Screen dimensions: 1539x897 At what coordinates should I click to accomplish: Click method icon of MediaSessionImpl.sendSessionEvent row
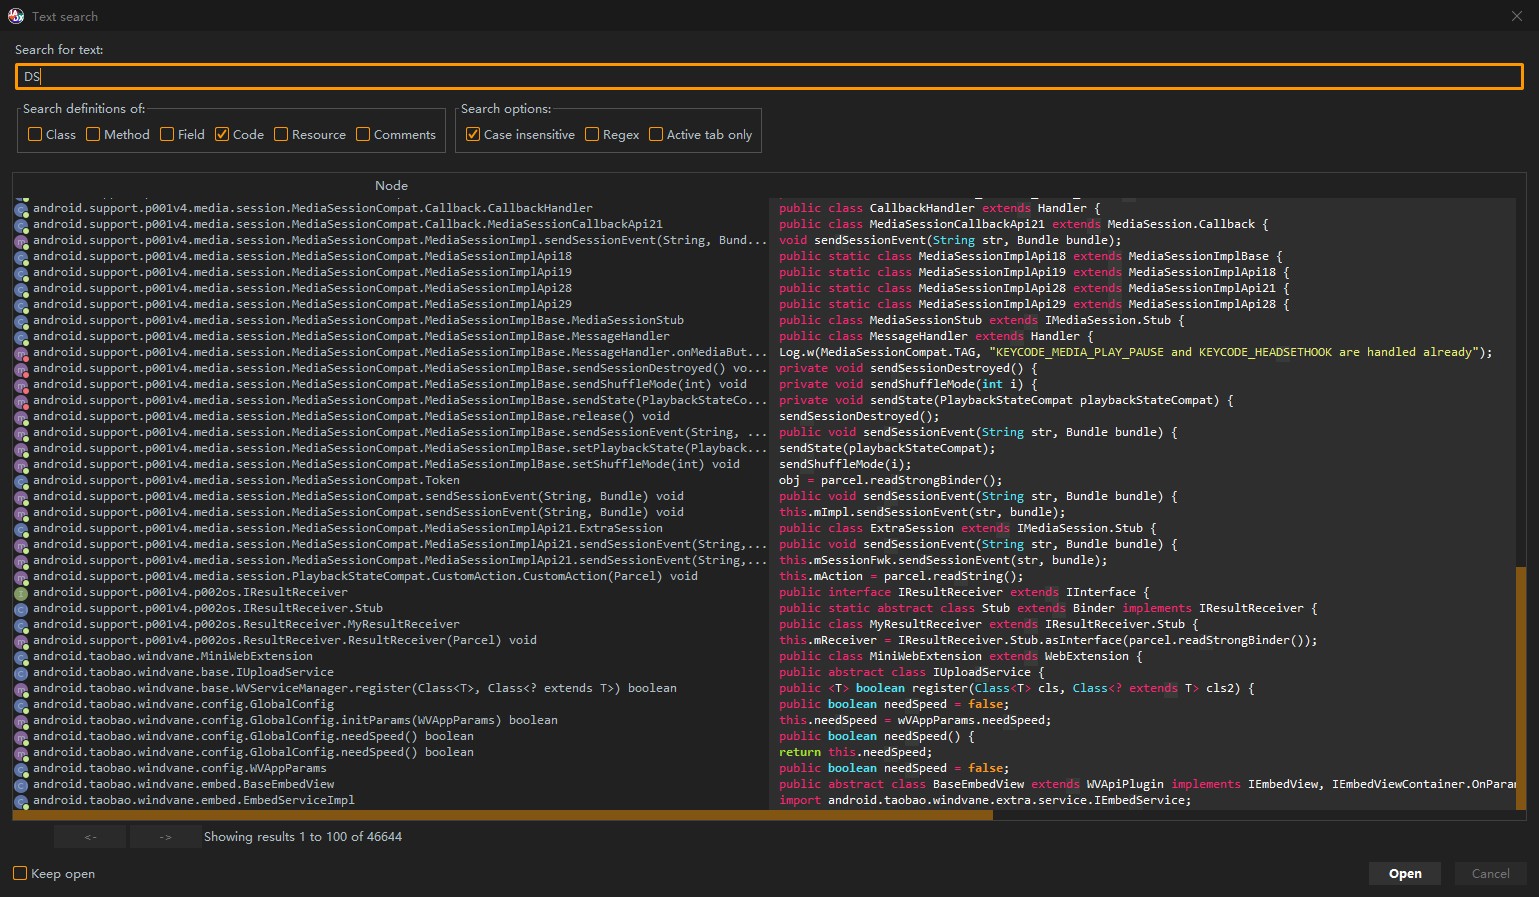[21, 241]
